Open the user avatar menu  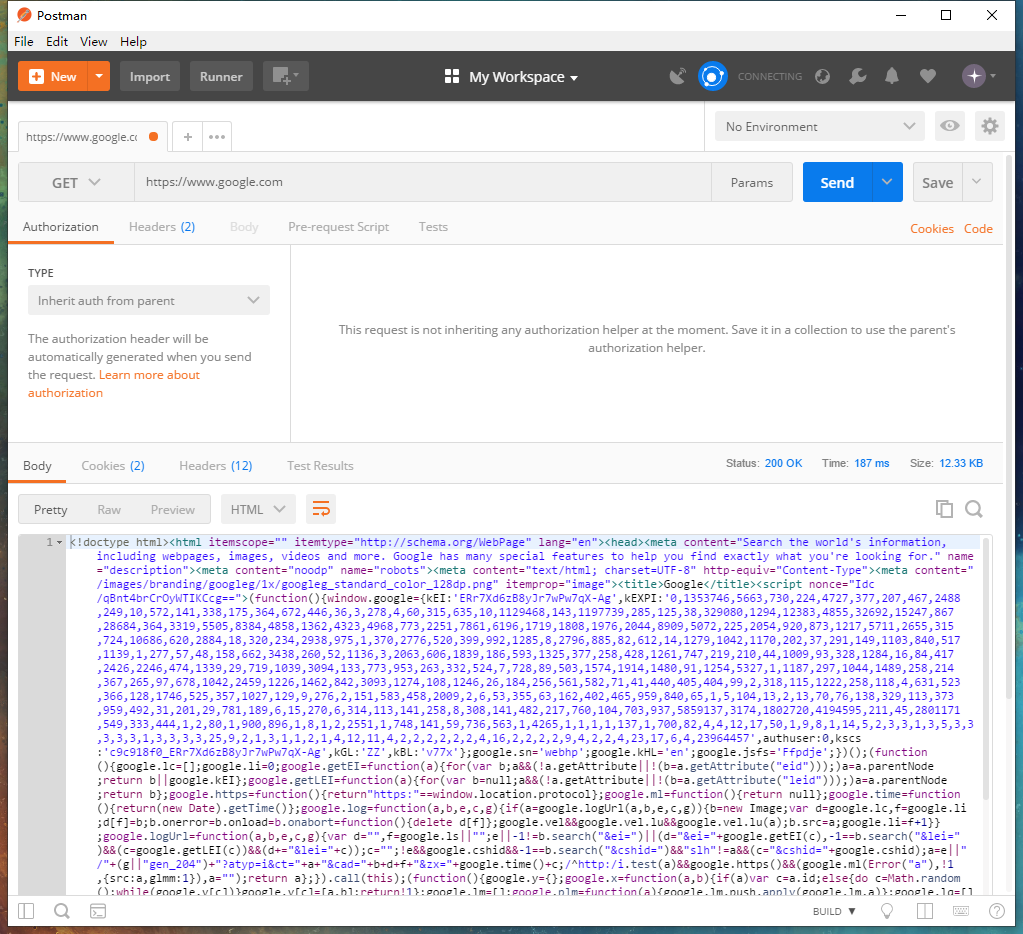point(979,76)
